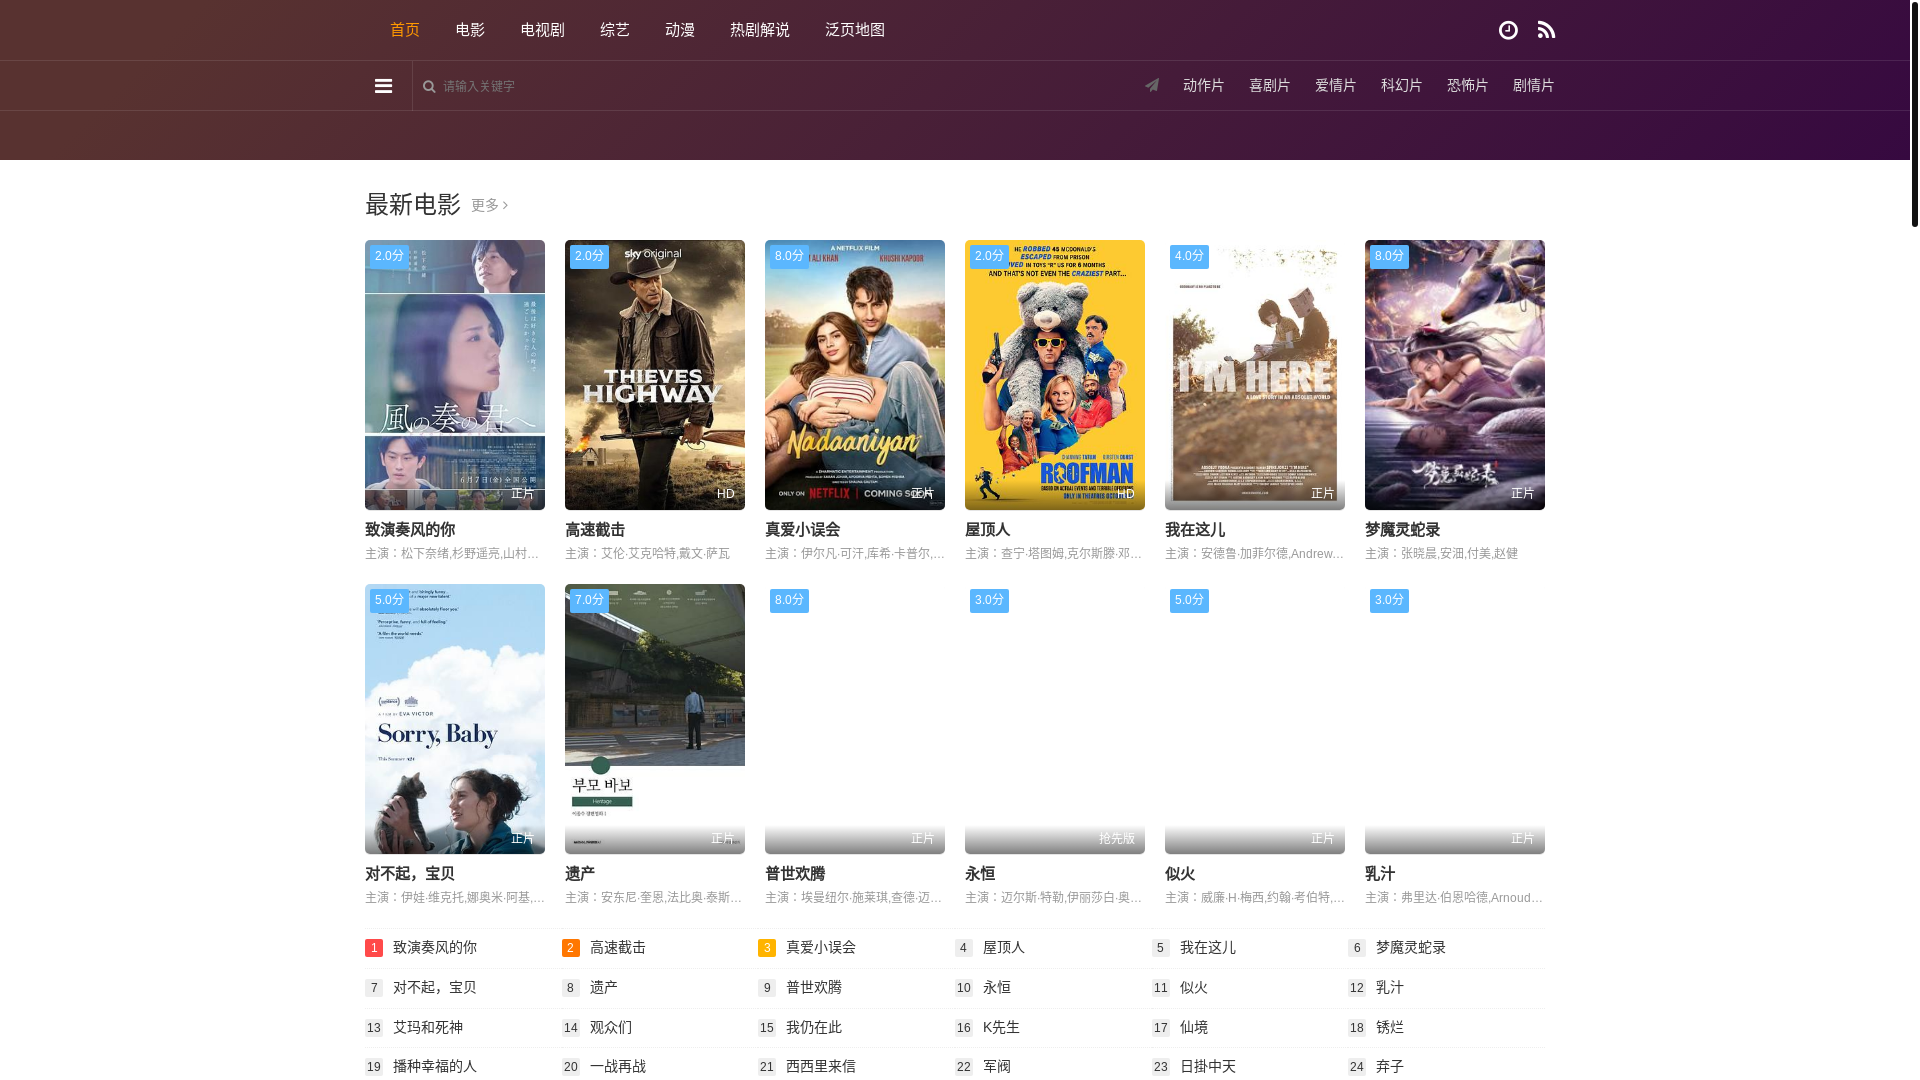Open the 热剧解说 menu item
The height and width of the screenshot is (1080, 1920).
[x=760, y=30]
